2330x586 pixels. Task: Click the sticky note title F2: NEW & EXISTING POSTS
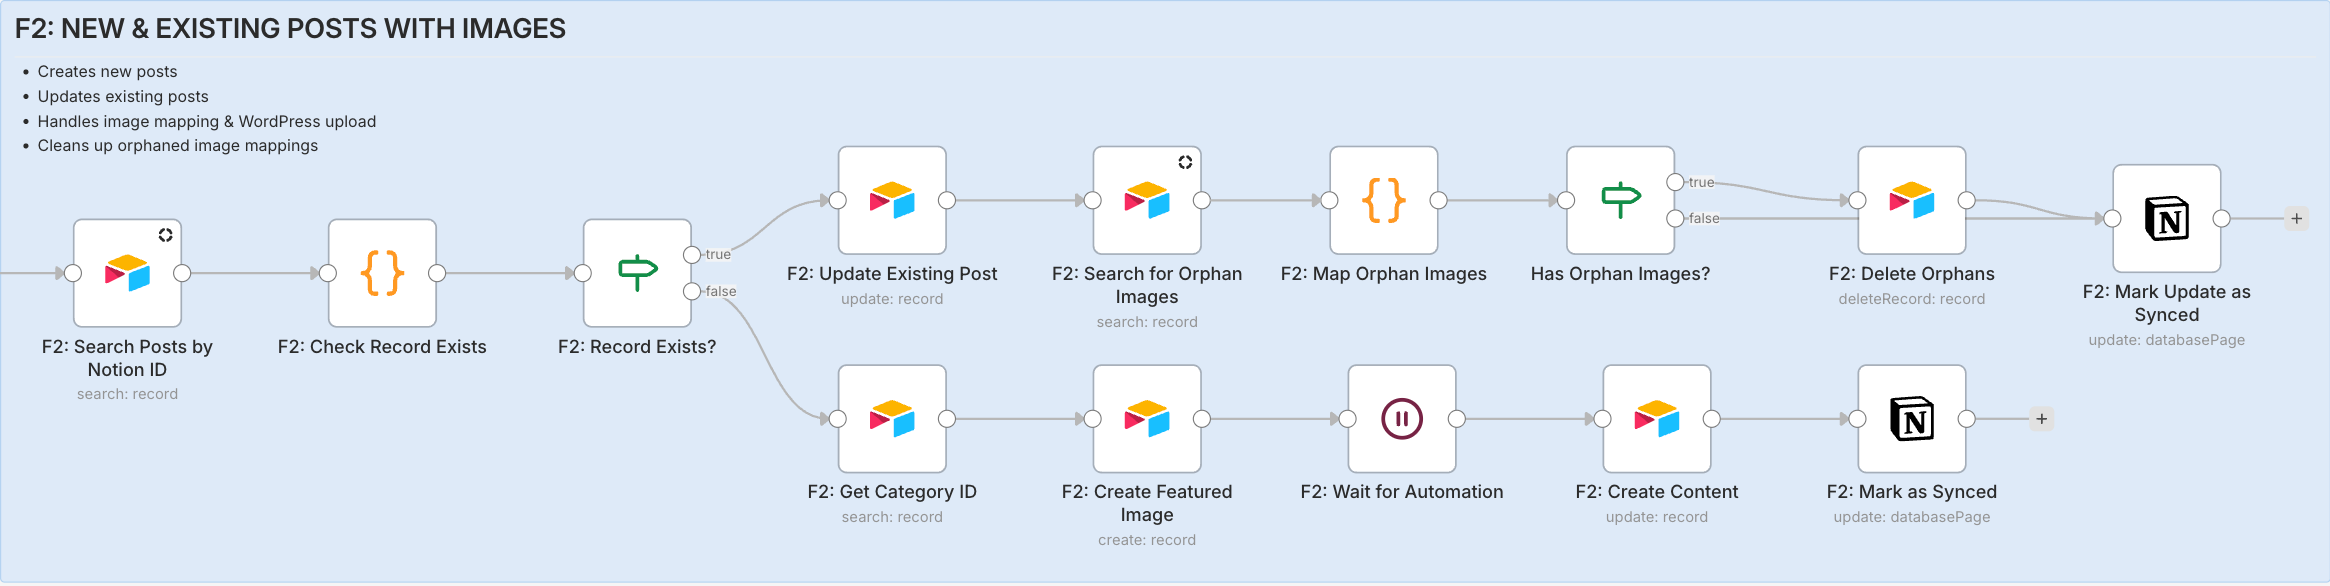point(290,29)
